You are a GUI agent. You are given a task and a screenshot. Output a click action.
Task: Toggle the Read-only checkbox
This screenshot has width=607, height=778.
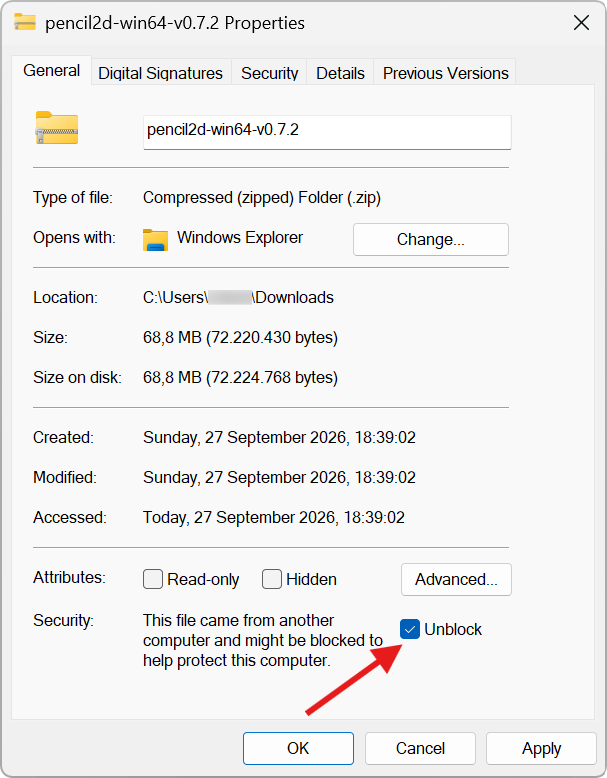pos(153,579)
